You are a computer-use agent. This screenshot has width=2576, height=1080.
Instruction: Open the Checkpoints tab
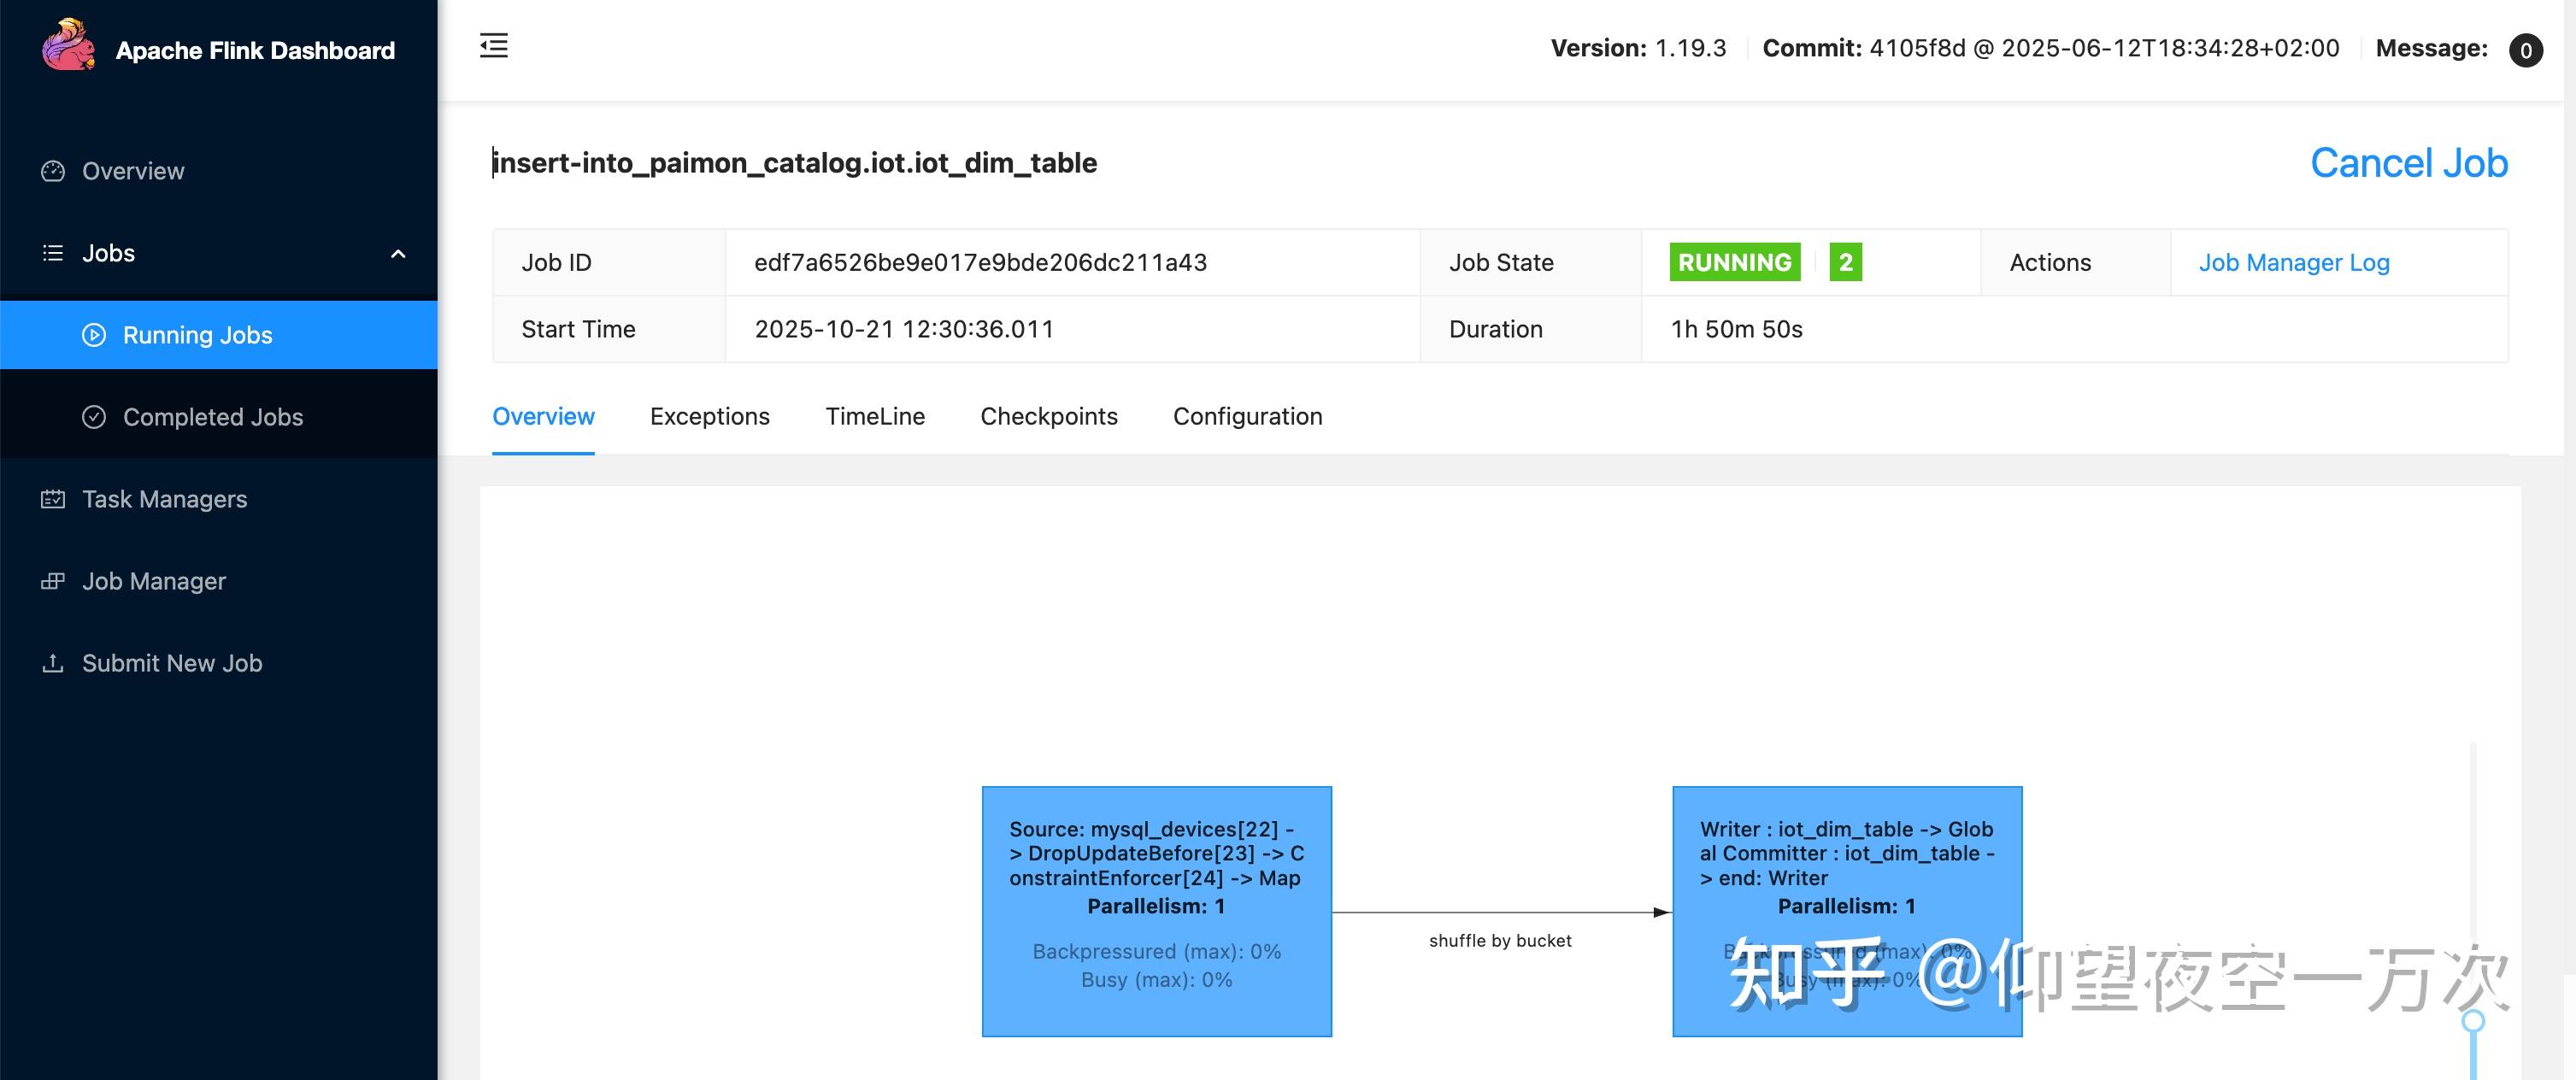pyautogui.click(x=1049, y=416)
